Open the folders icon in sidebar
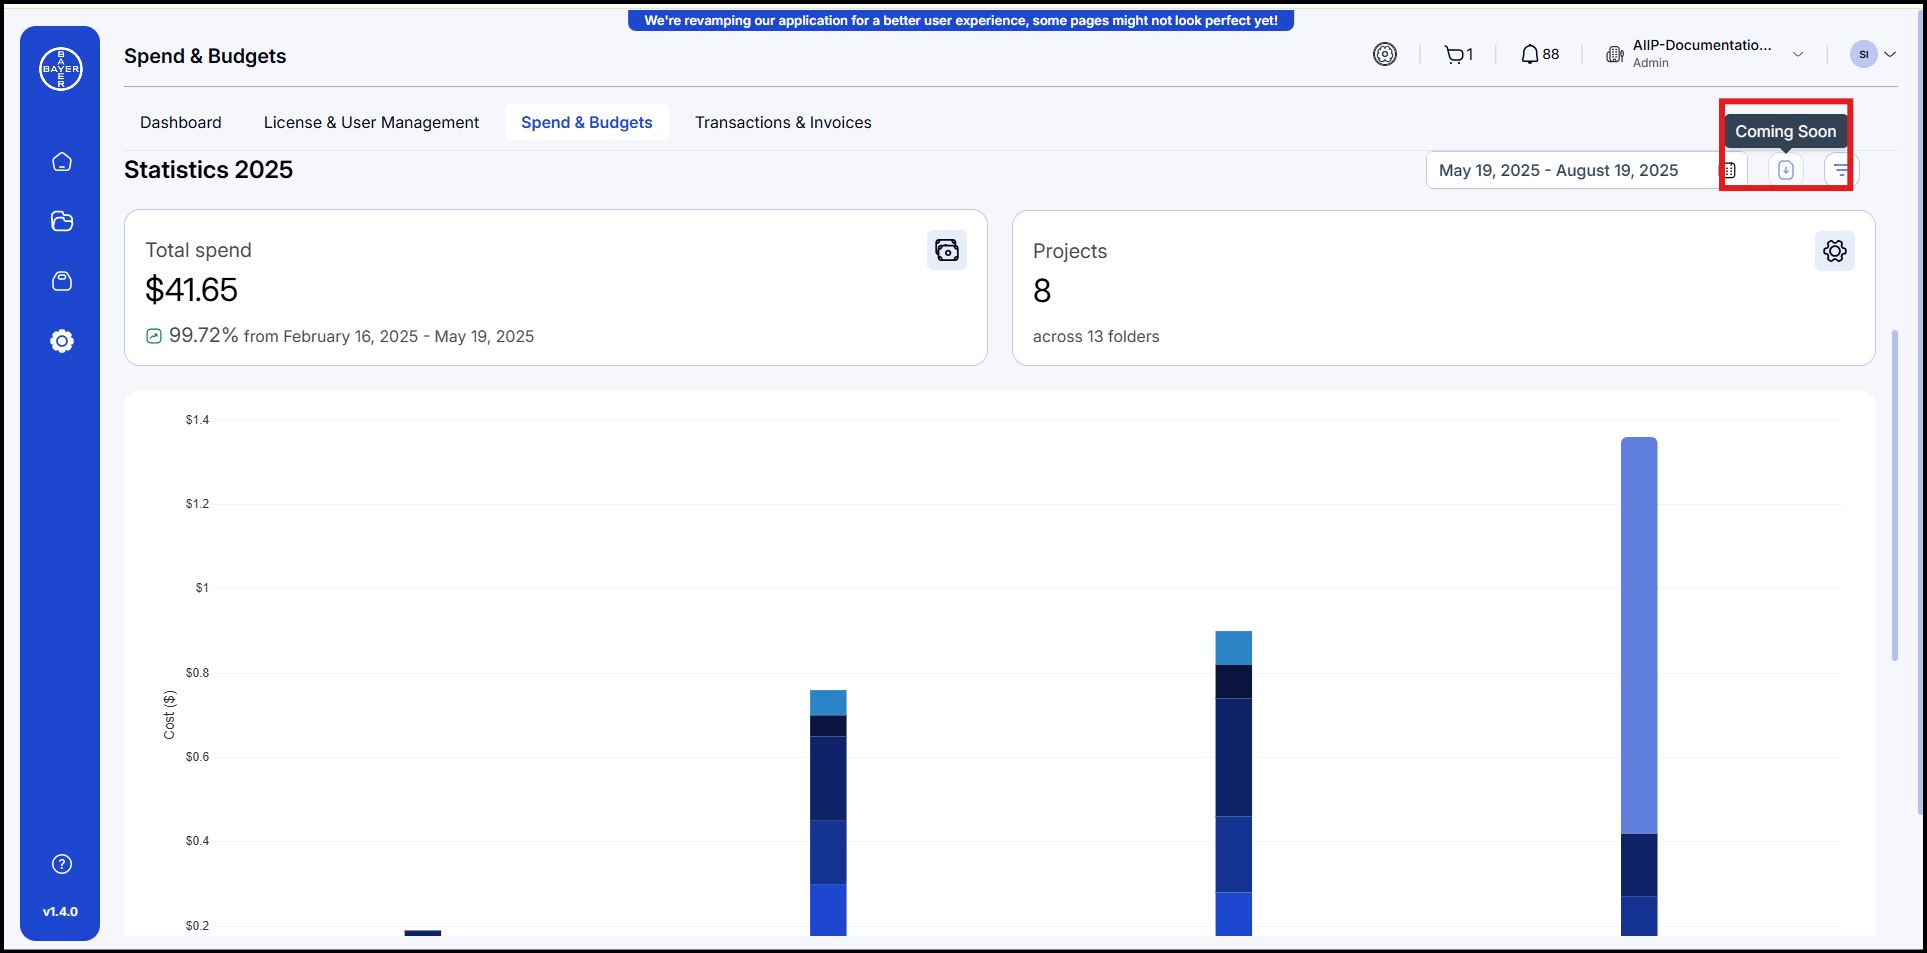 [x=62, y=221]
